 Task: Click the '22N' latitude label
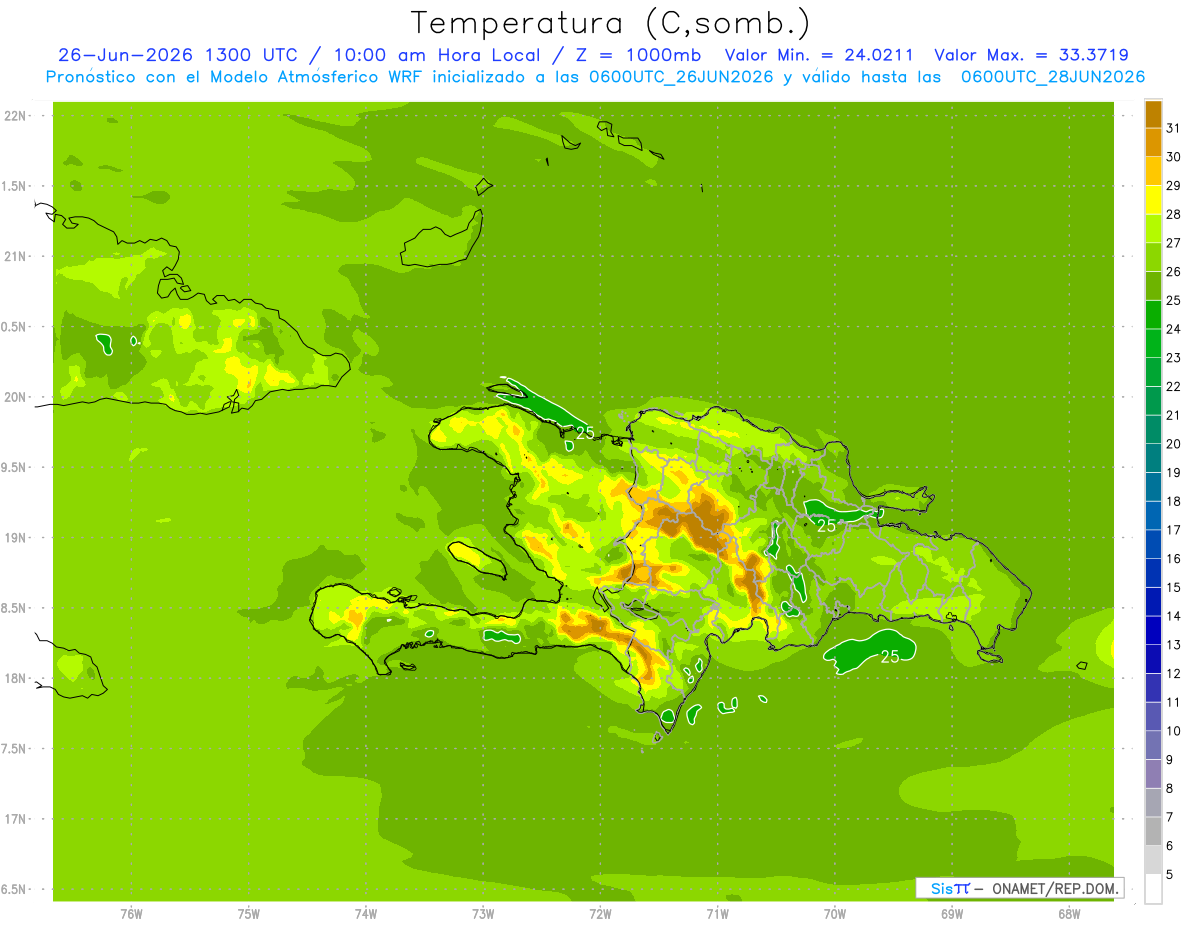click(x=16, y=116)
